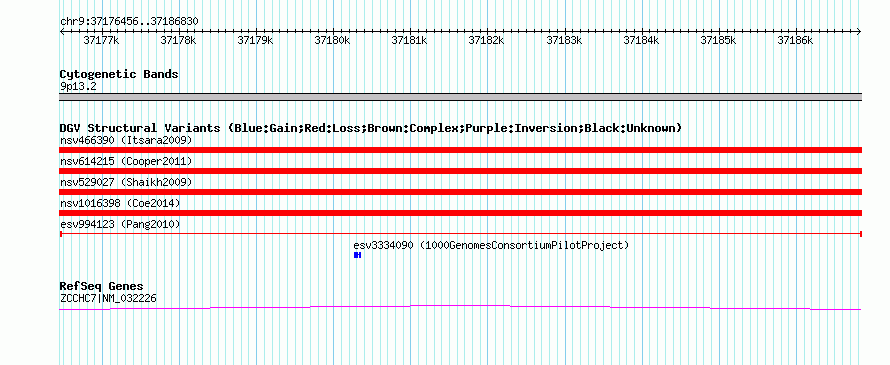Click the nsv529027 (Shaikh2009) variant label

pyautogui.click(x=126, y=182)
